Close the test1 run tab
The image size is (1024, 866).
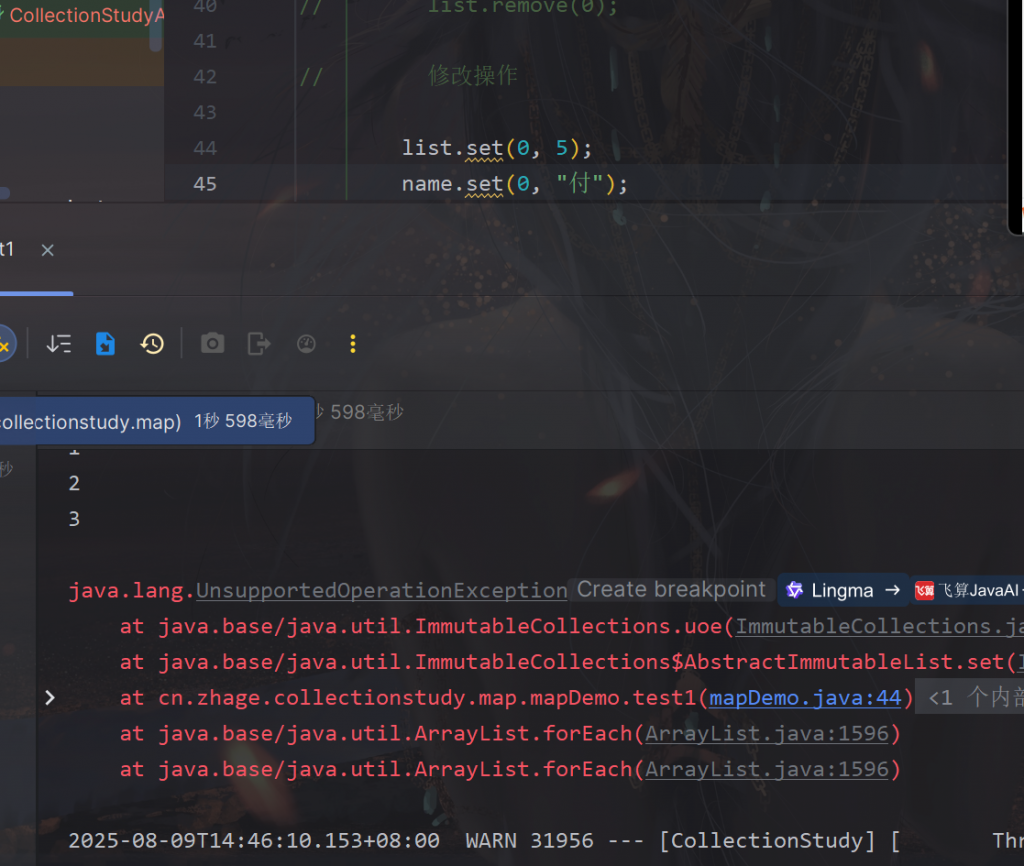coord(47,250)
